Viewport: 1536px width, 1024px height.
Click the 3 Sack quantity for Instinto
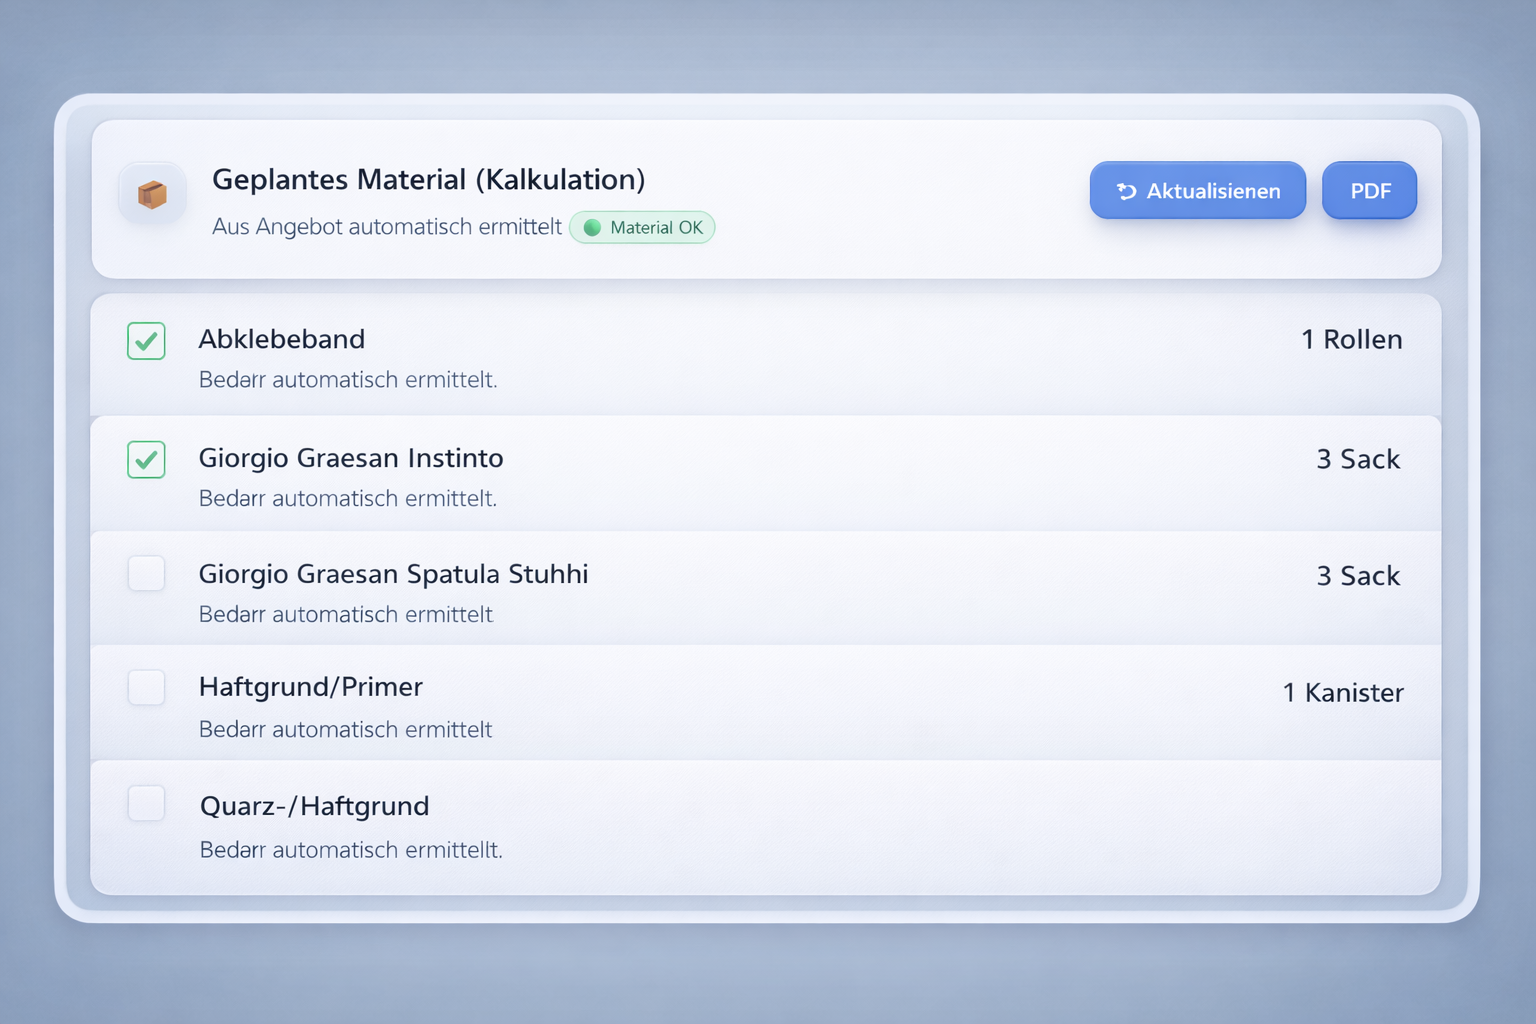[1358, 460]
